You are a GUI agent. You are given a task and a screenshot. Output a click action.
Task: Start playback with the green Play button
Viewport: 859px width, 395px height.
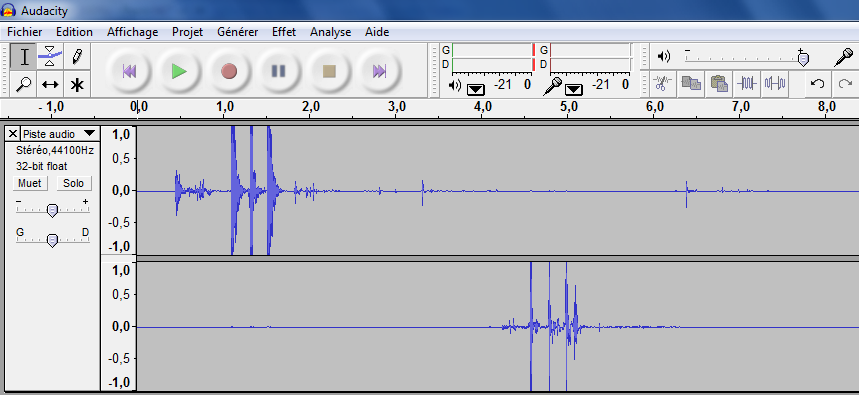[179, 71]
